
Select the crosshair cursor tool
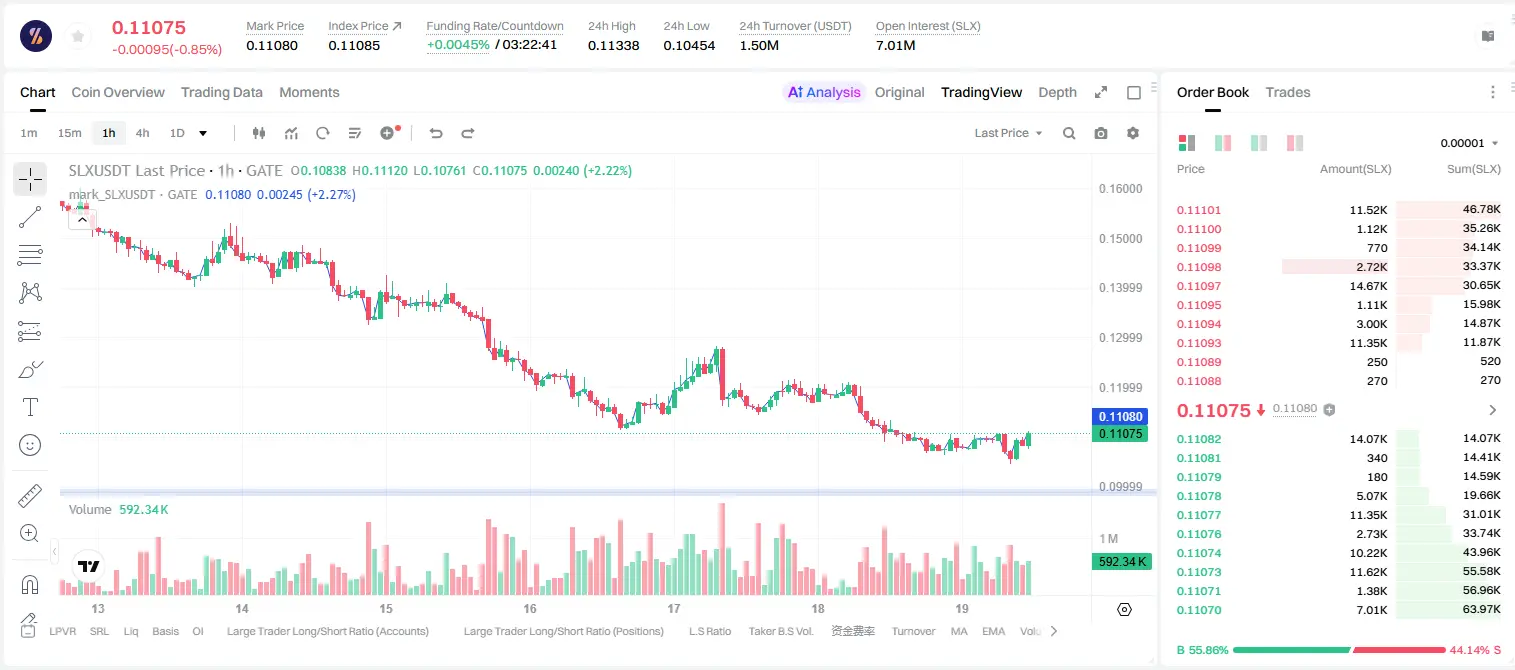coord(30,180)
